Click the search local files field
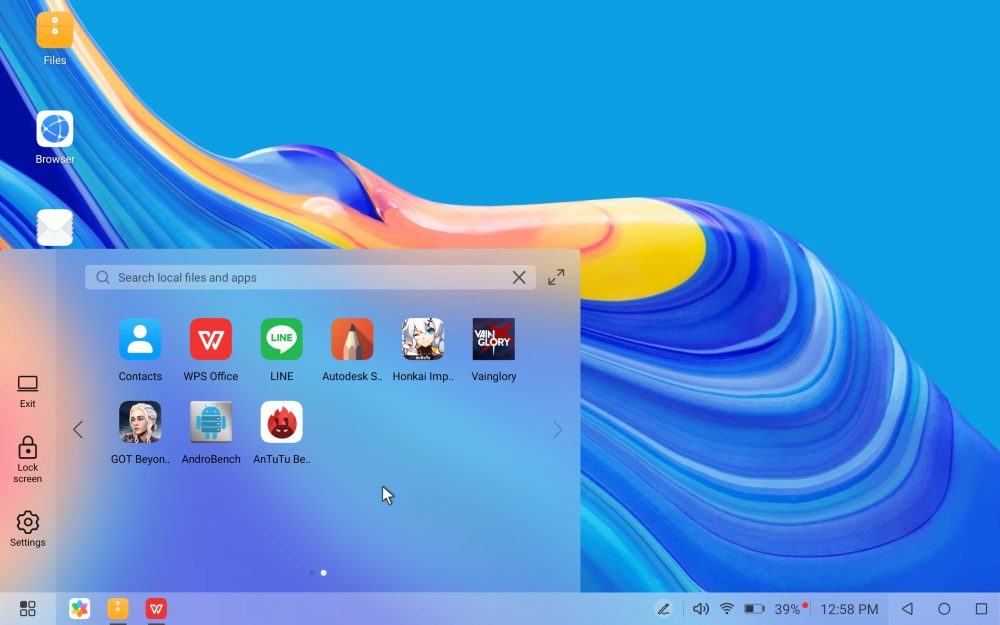Image resolution: width=1000 pixels, height=625 pixels. pyautogui.click(x=310, y=277)
